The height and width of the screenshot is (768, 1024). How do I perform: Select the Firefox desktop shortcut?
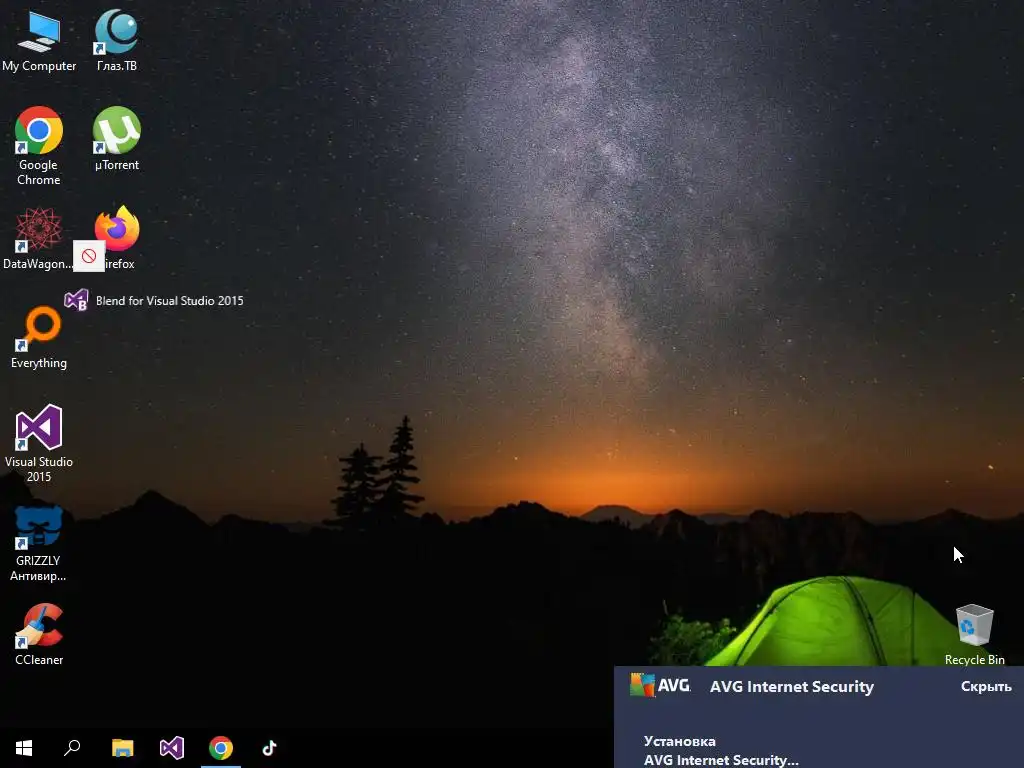117,238
